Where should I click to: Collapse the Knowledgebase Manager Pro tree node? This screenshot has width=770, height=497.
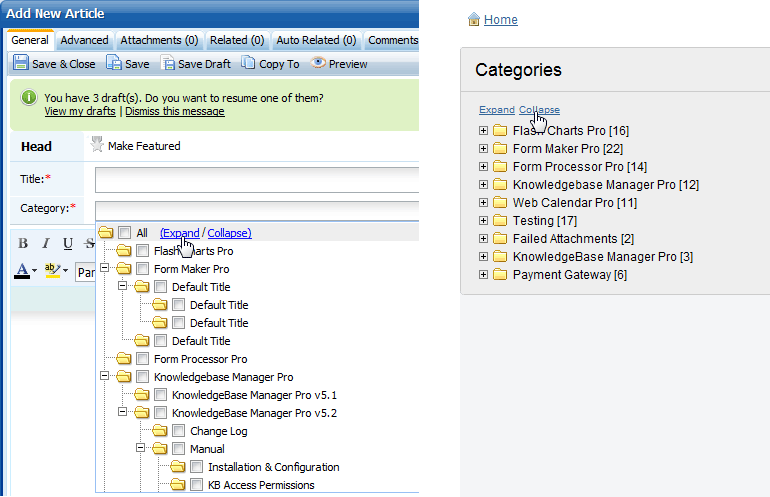[104, 376]
